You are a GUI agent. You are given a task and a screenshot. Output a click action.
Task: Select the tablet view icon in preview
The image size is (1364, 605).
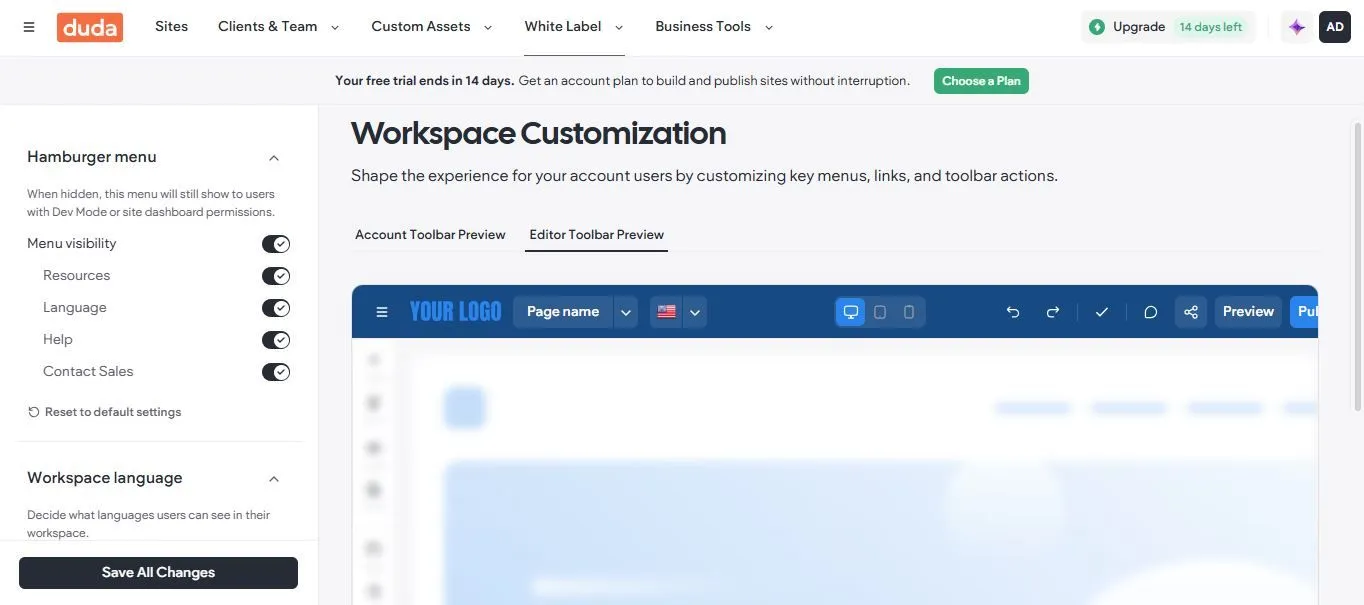coord(880,312)
